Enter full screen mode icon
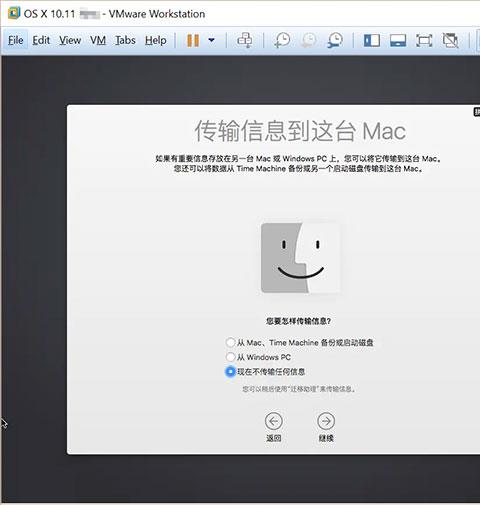 (424, 41)
